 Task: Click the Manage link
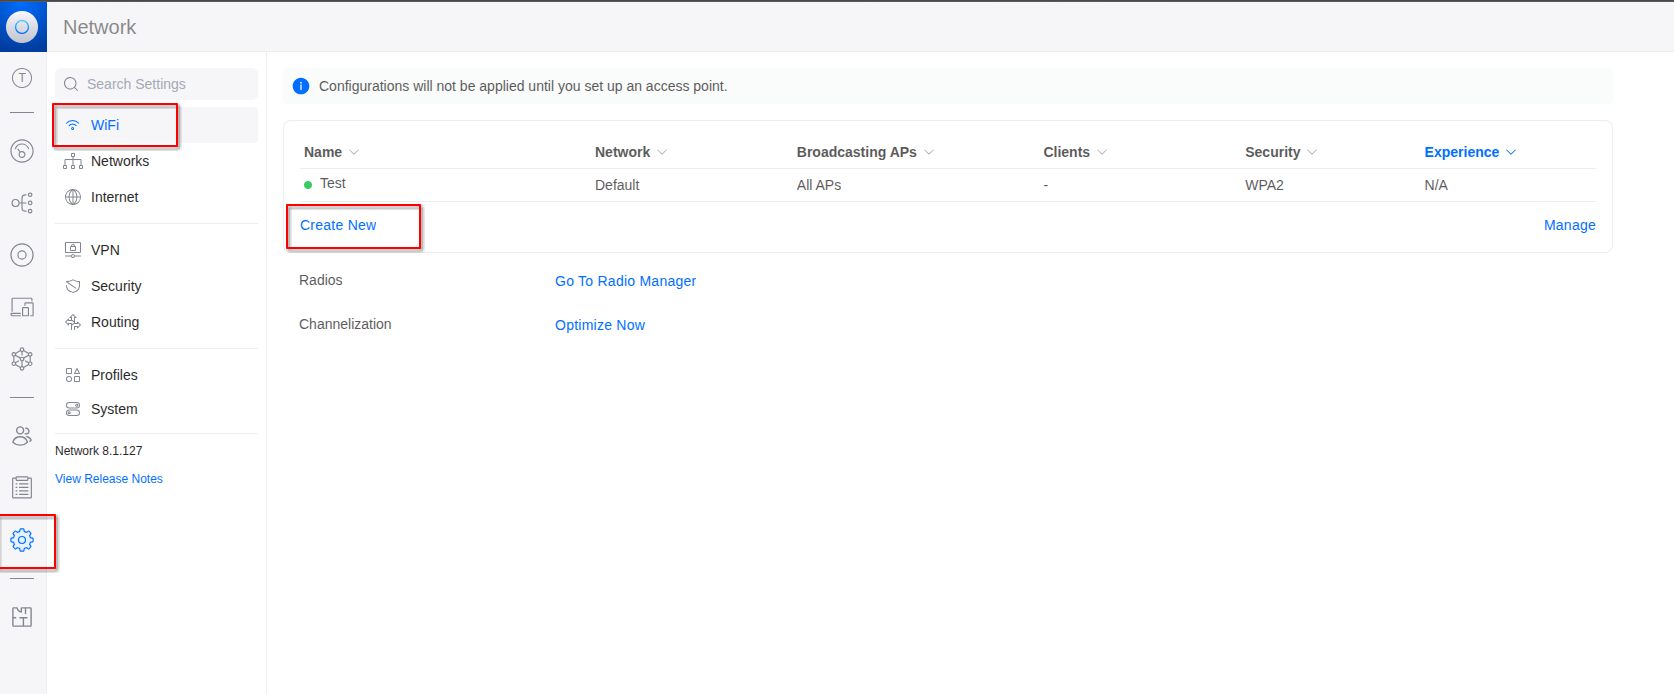[x=1570, y=225]
